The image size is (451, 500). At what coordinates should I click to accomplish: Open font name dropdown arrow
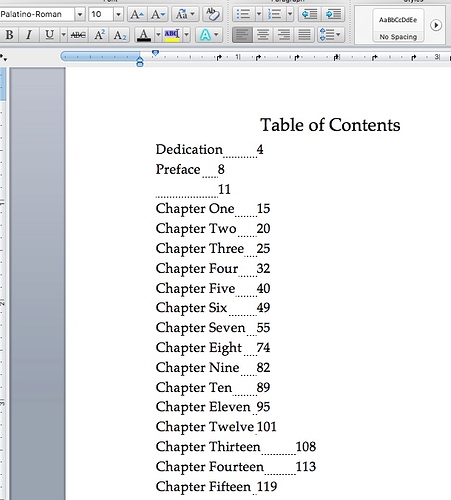(x=80, y=14)
